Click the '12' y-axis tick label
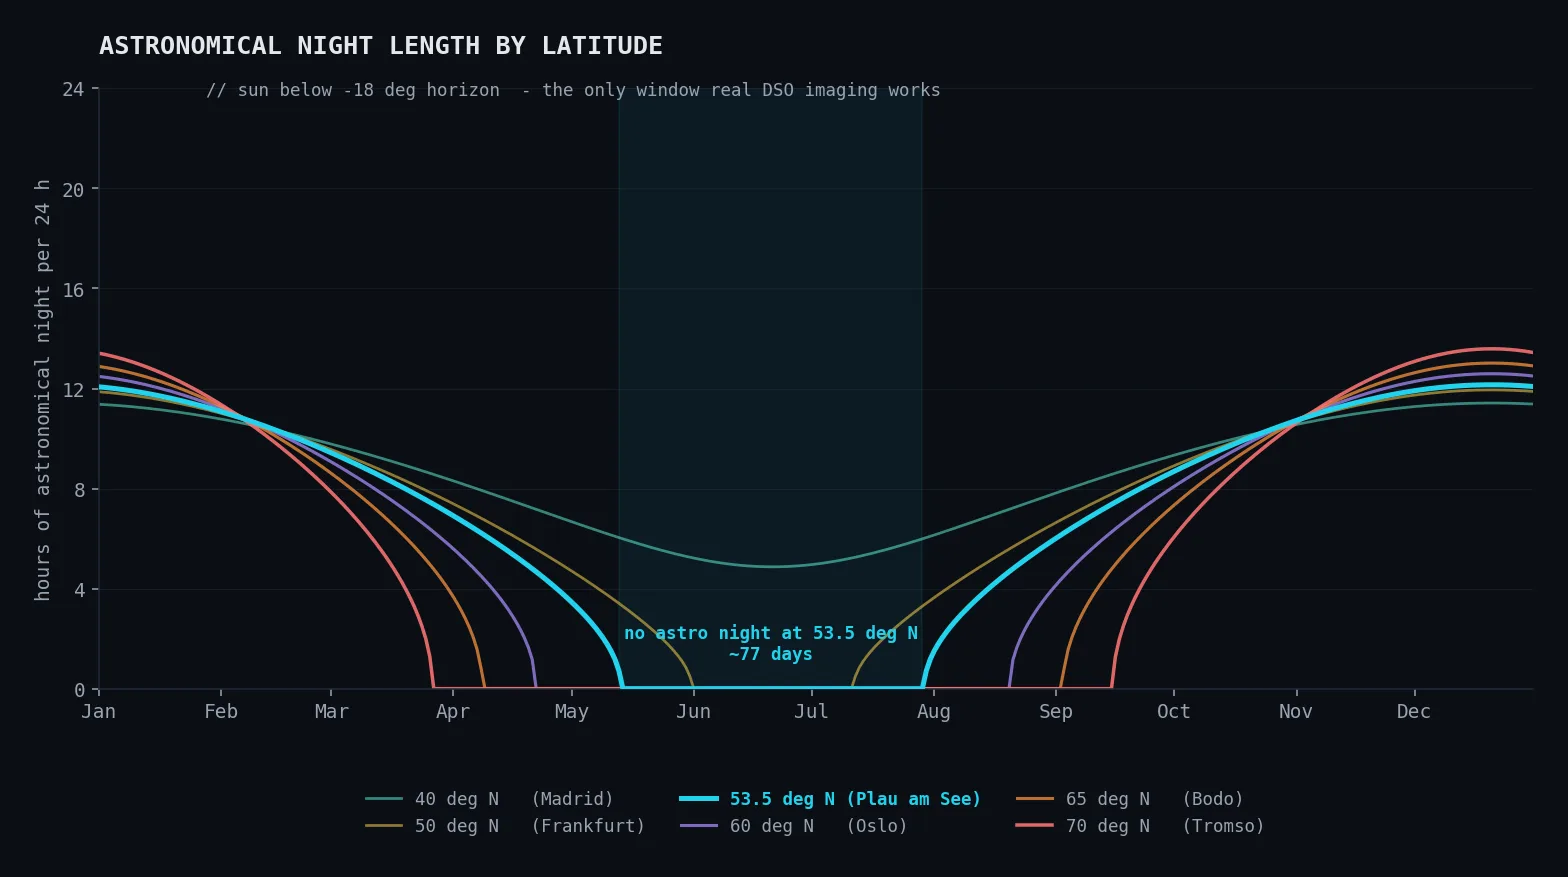1568x877 pixels. (x=73, y=390)
